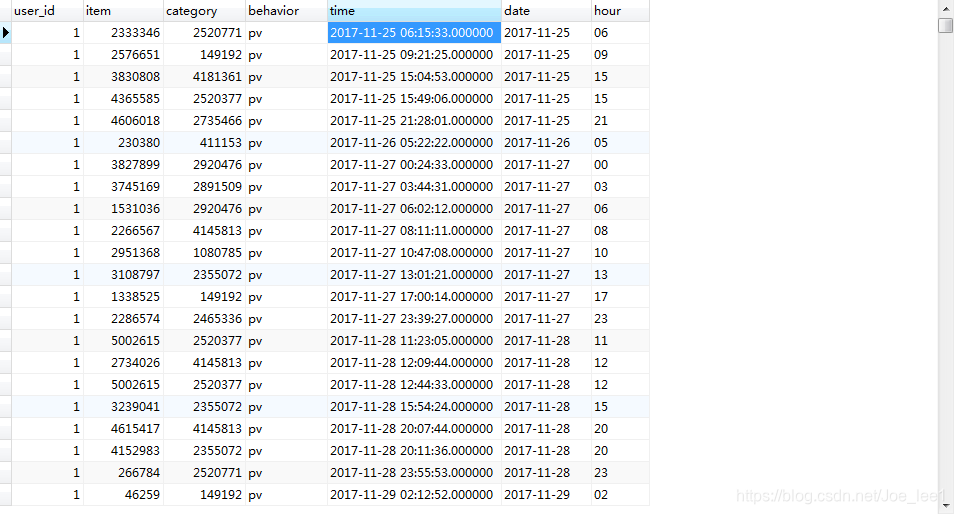Select time cell 2017-11-27 00:24:33.000000
The width and height of the screenshot is (954, 514).
click(x=414, y=165)
